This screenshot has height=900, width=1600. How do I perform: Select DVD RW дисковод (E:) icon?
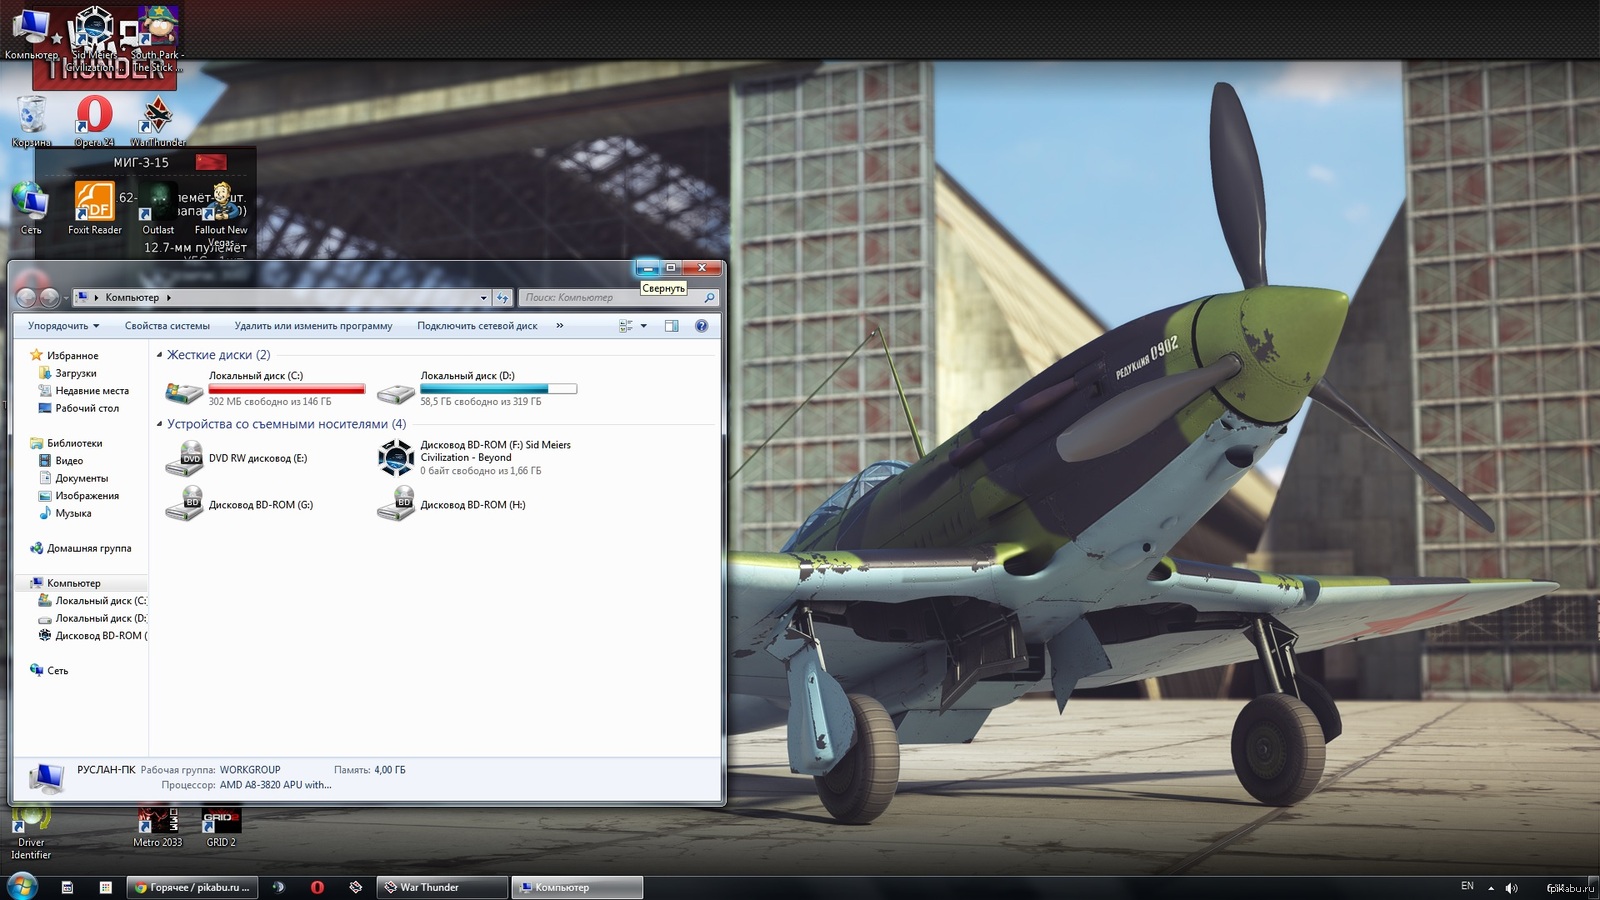click(184, 458)
